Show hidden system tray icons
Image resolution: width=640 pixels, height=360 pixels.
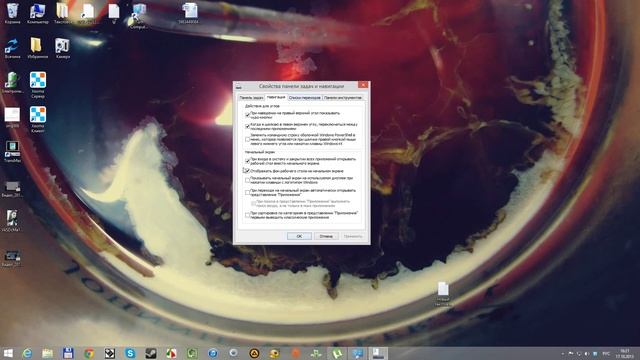[x=562, y=353]
